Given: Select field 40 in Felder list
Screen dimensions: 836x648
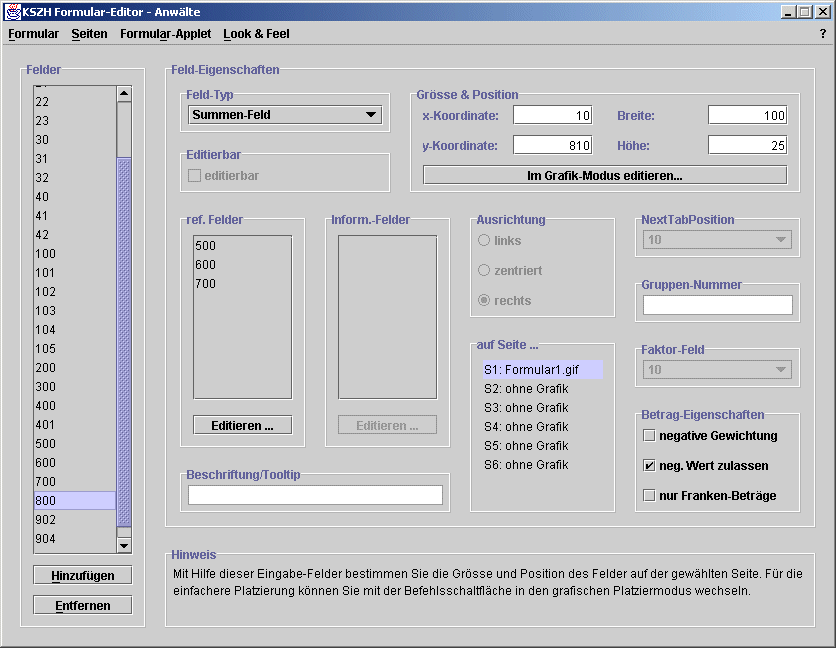Looking at the screenshot, I should 75,196.
